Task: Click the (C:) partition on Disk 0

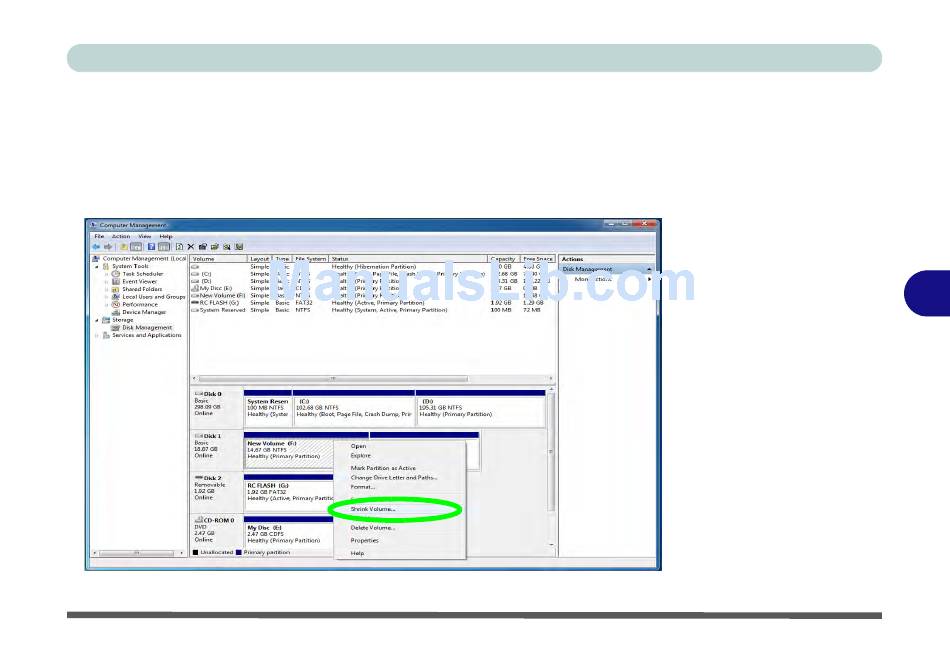Action: point(354,408)
